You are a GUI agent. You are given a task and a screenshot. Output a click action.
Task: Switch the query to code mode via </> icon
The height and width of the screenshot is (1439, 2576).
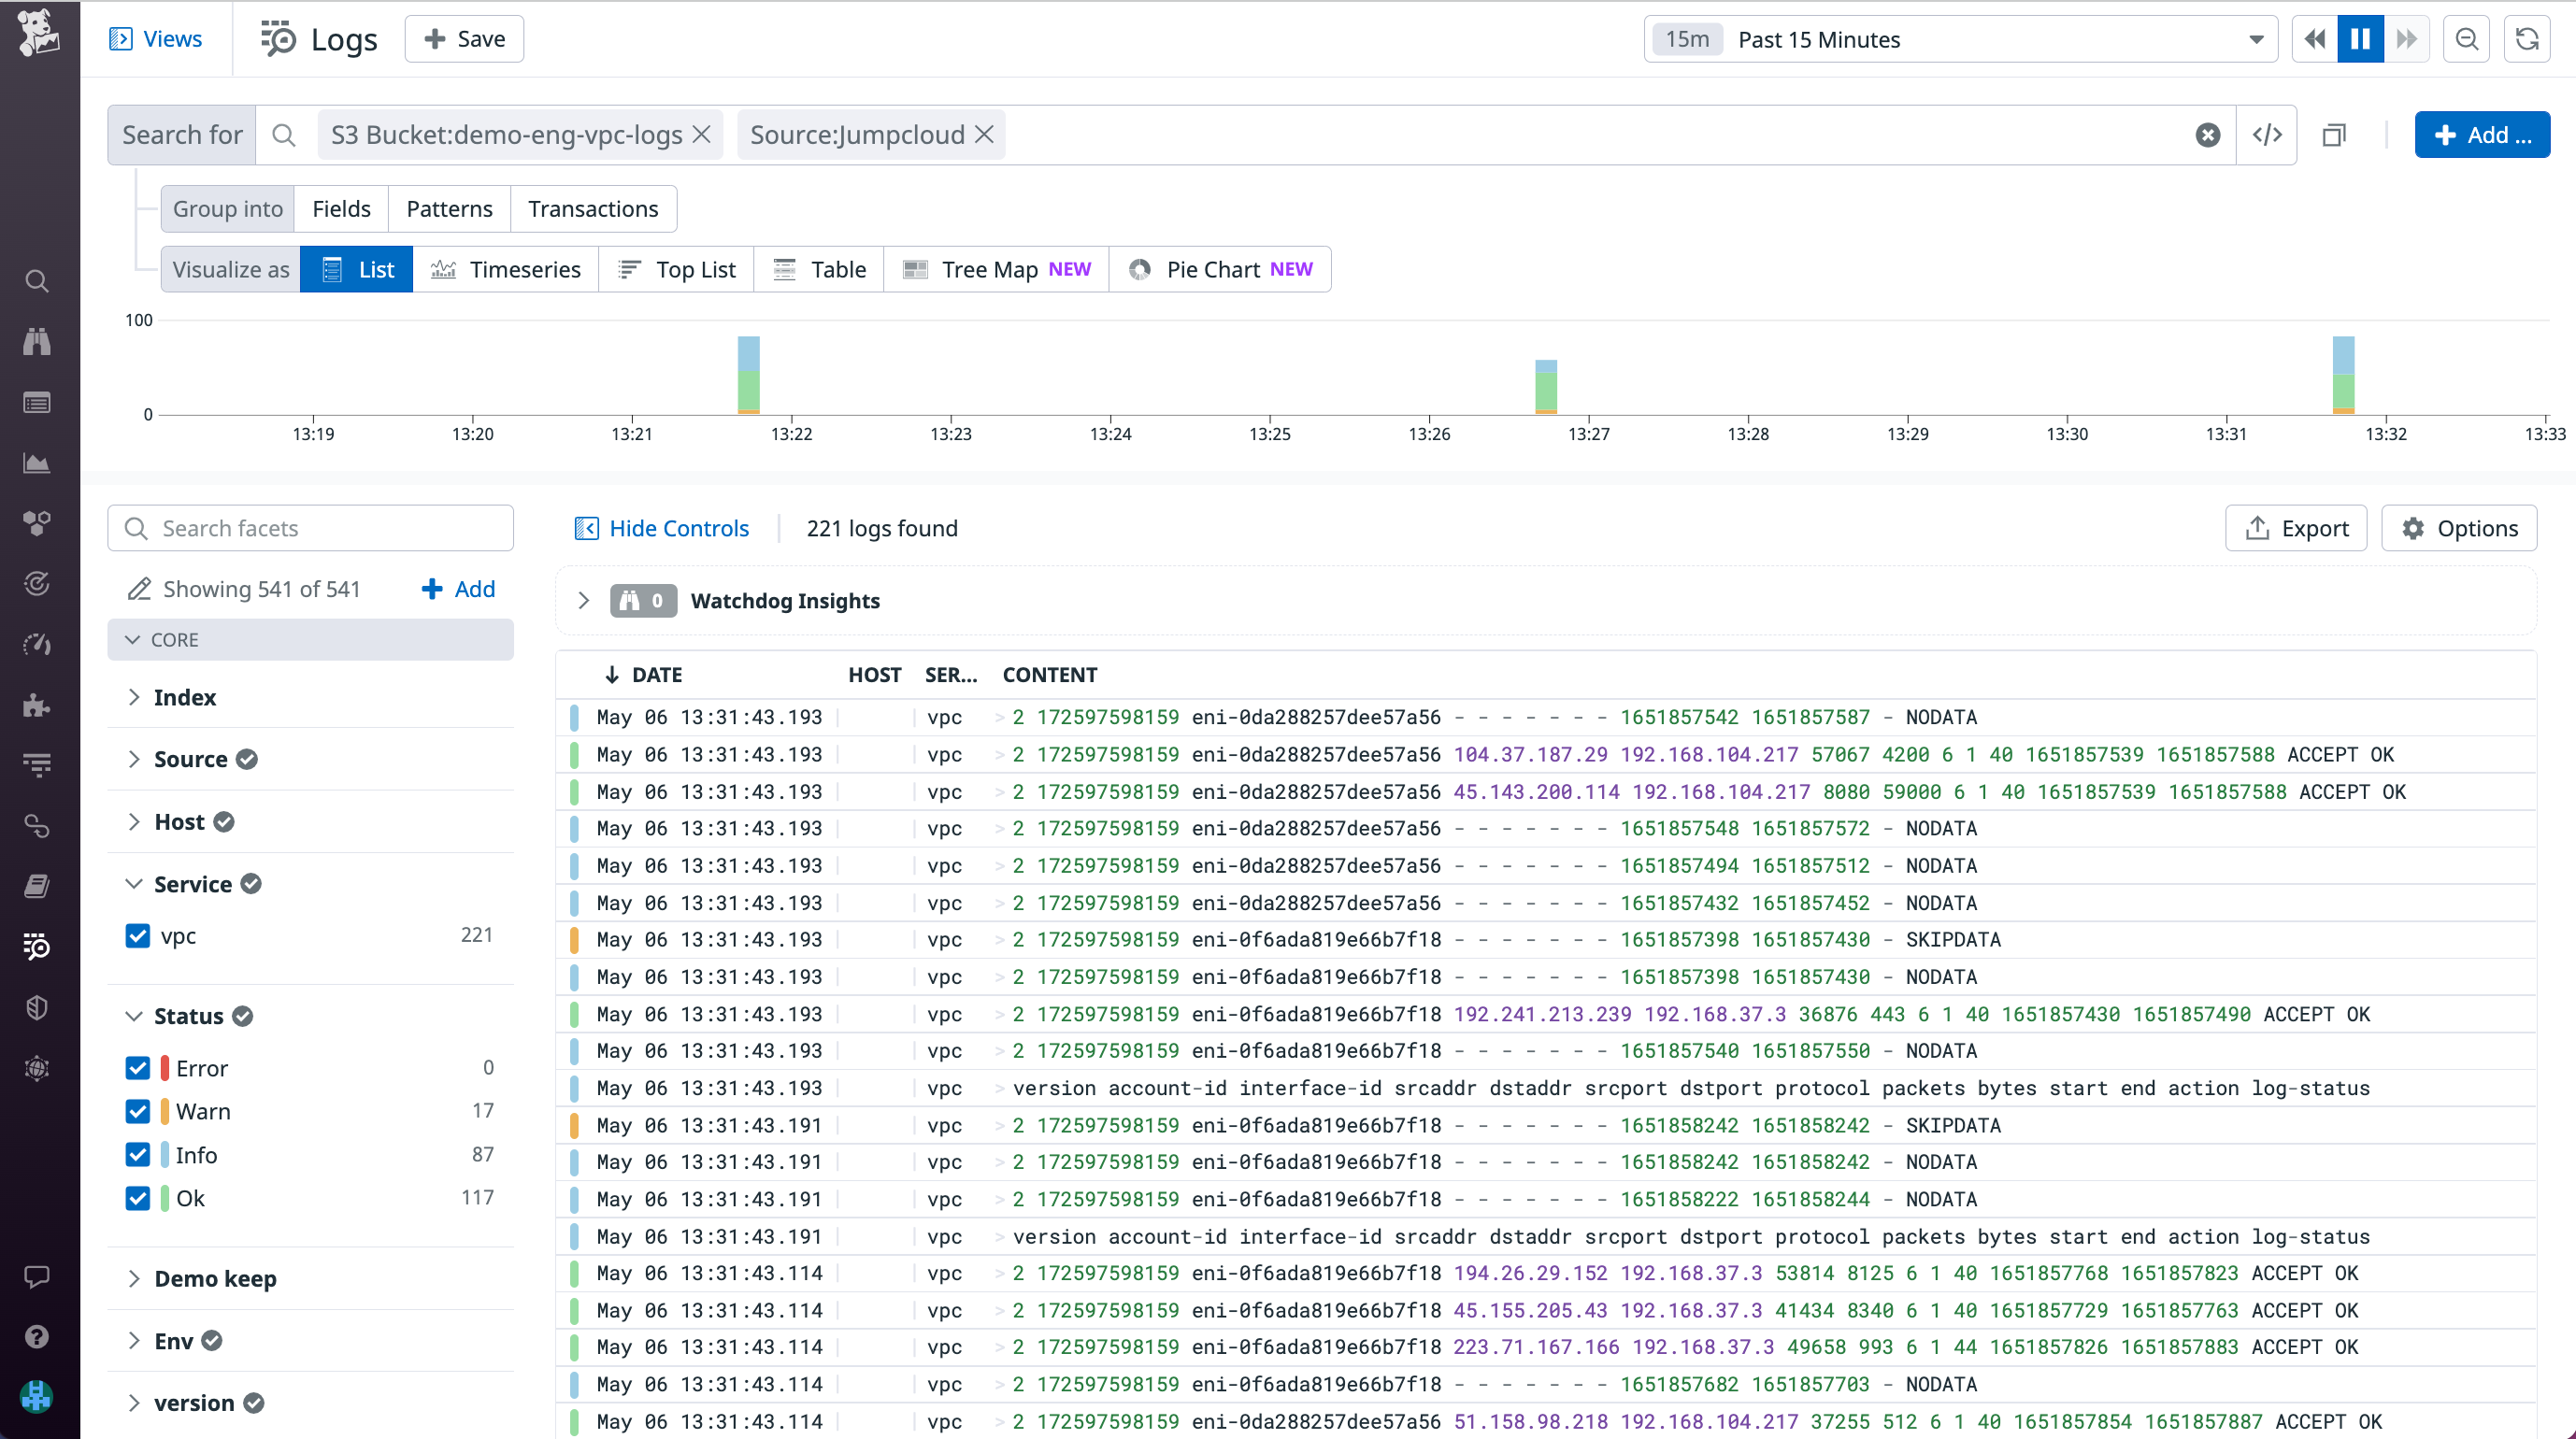2267,134
